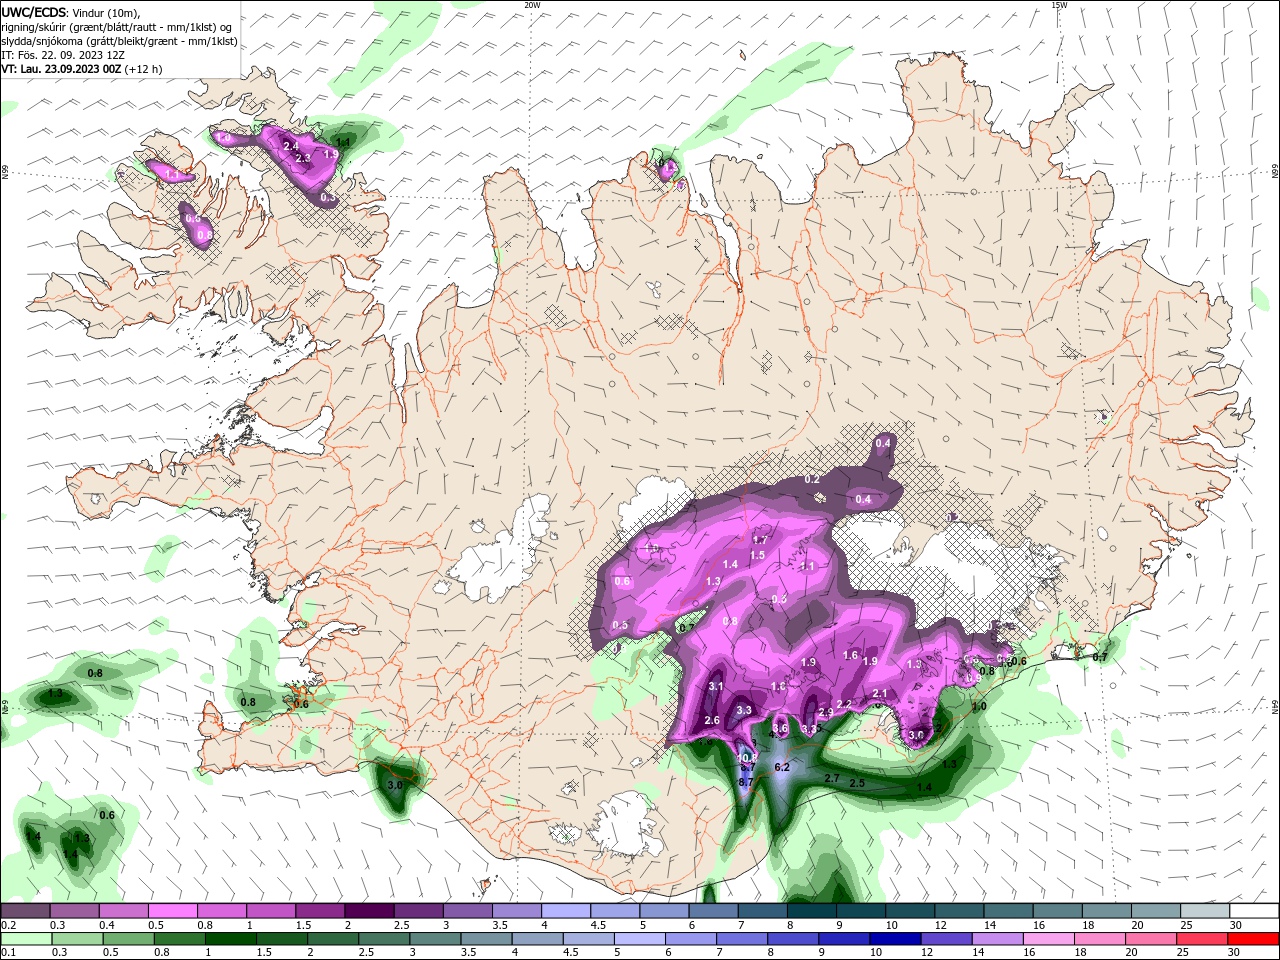Click the '20W' longitude label
This screenshot has height=960, width=1280.
click(x=532, y=5)
